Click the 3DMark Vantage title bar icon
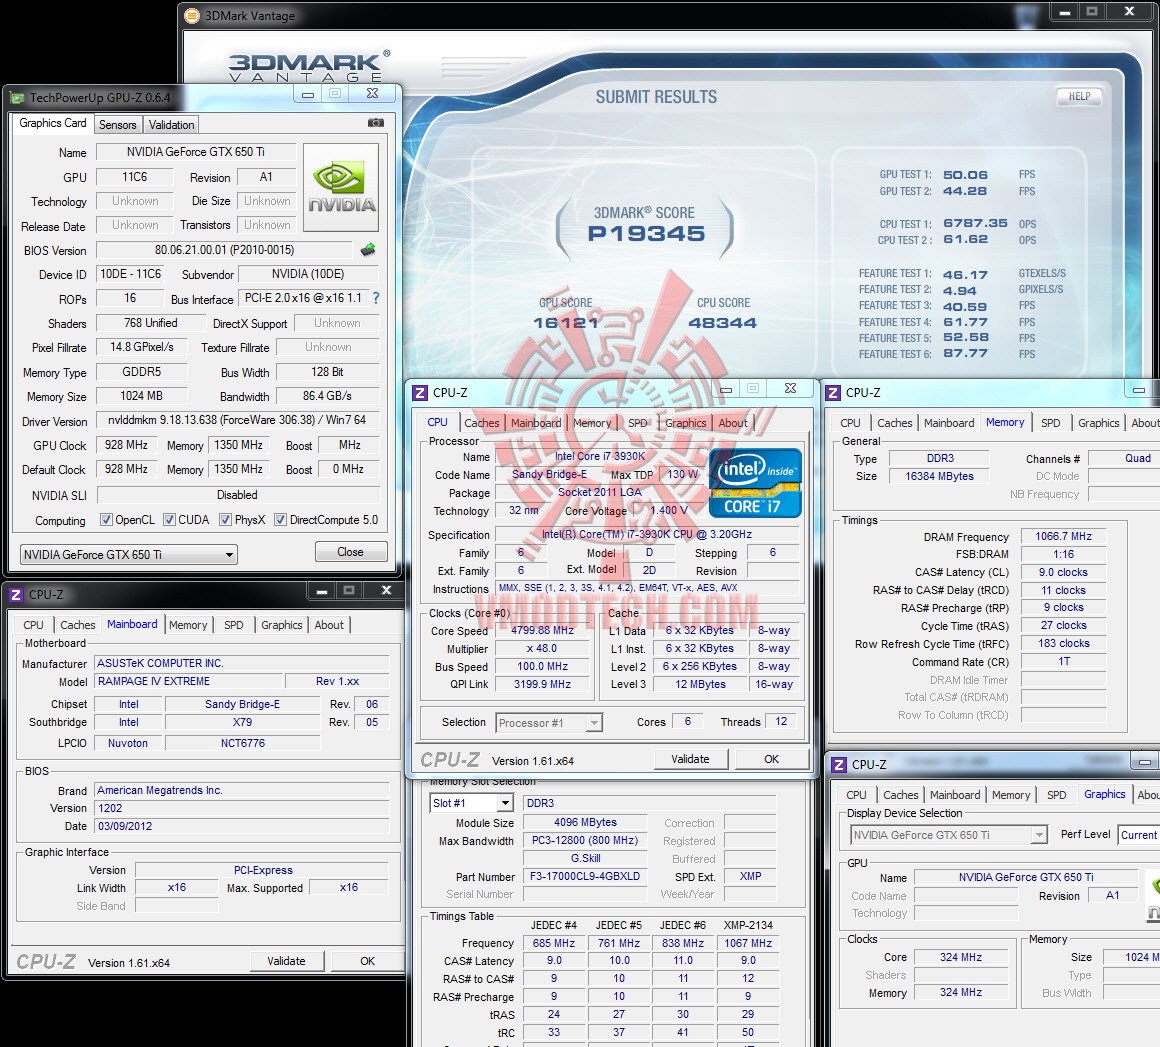 [x=192, y=16]
